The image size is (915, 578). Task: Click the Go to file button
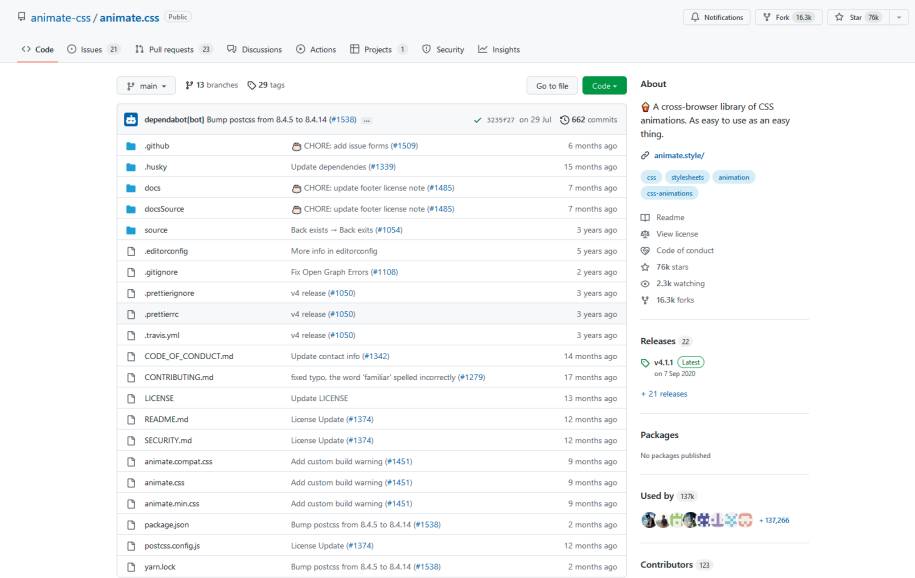click(552, 86)
